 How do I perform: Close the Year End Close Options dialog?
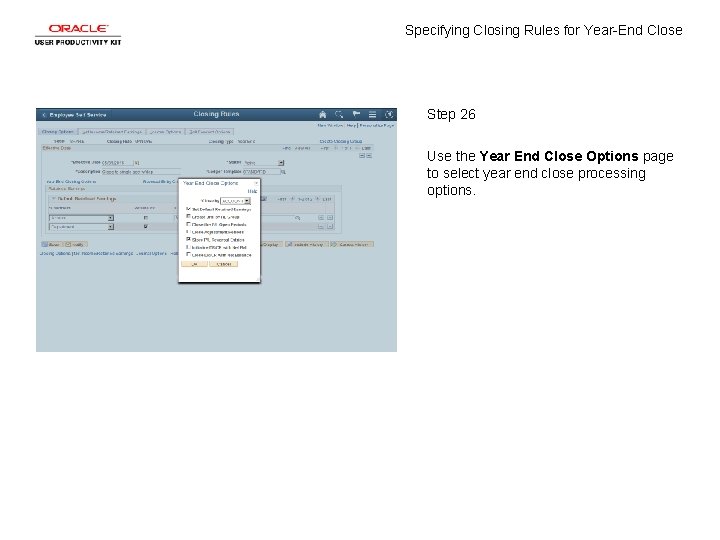256,183
